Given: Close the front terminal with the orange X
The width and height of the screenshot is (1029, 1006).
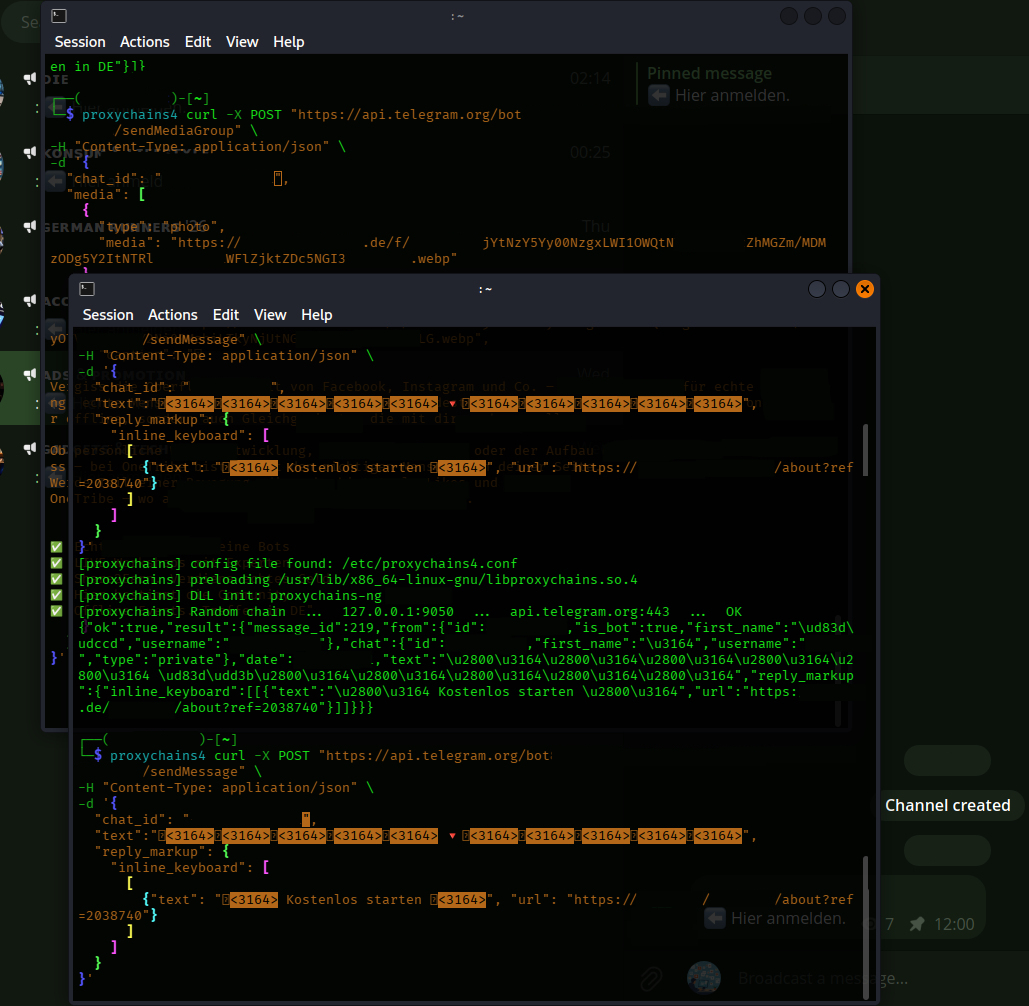Looking at the screenshot, I should (865, 289).
